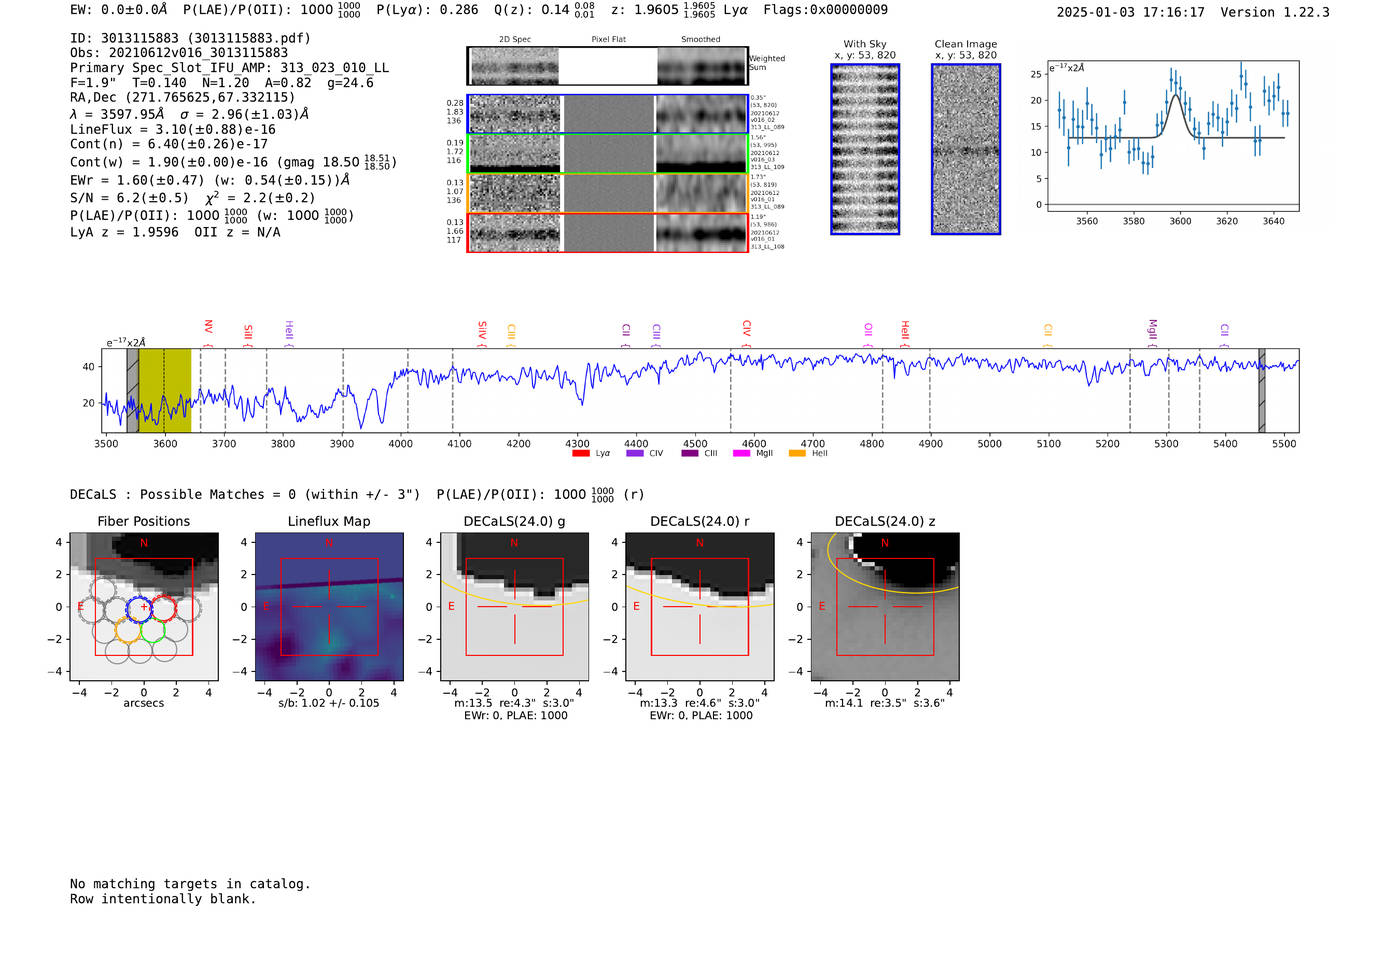Click the SiIV line marker label
The width and height of the screenshot is (1400, 953).
coord(482,329)
